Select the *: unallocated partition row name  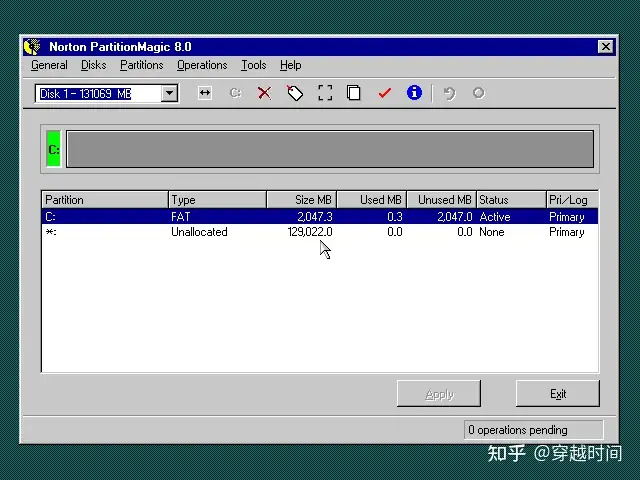51,232
